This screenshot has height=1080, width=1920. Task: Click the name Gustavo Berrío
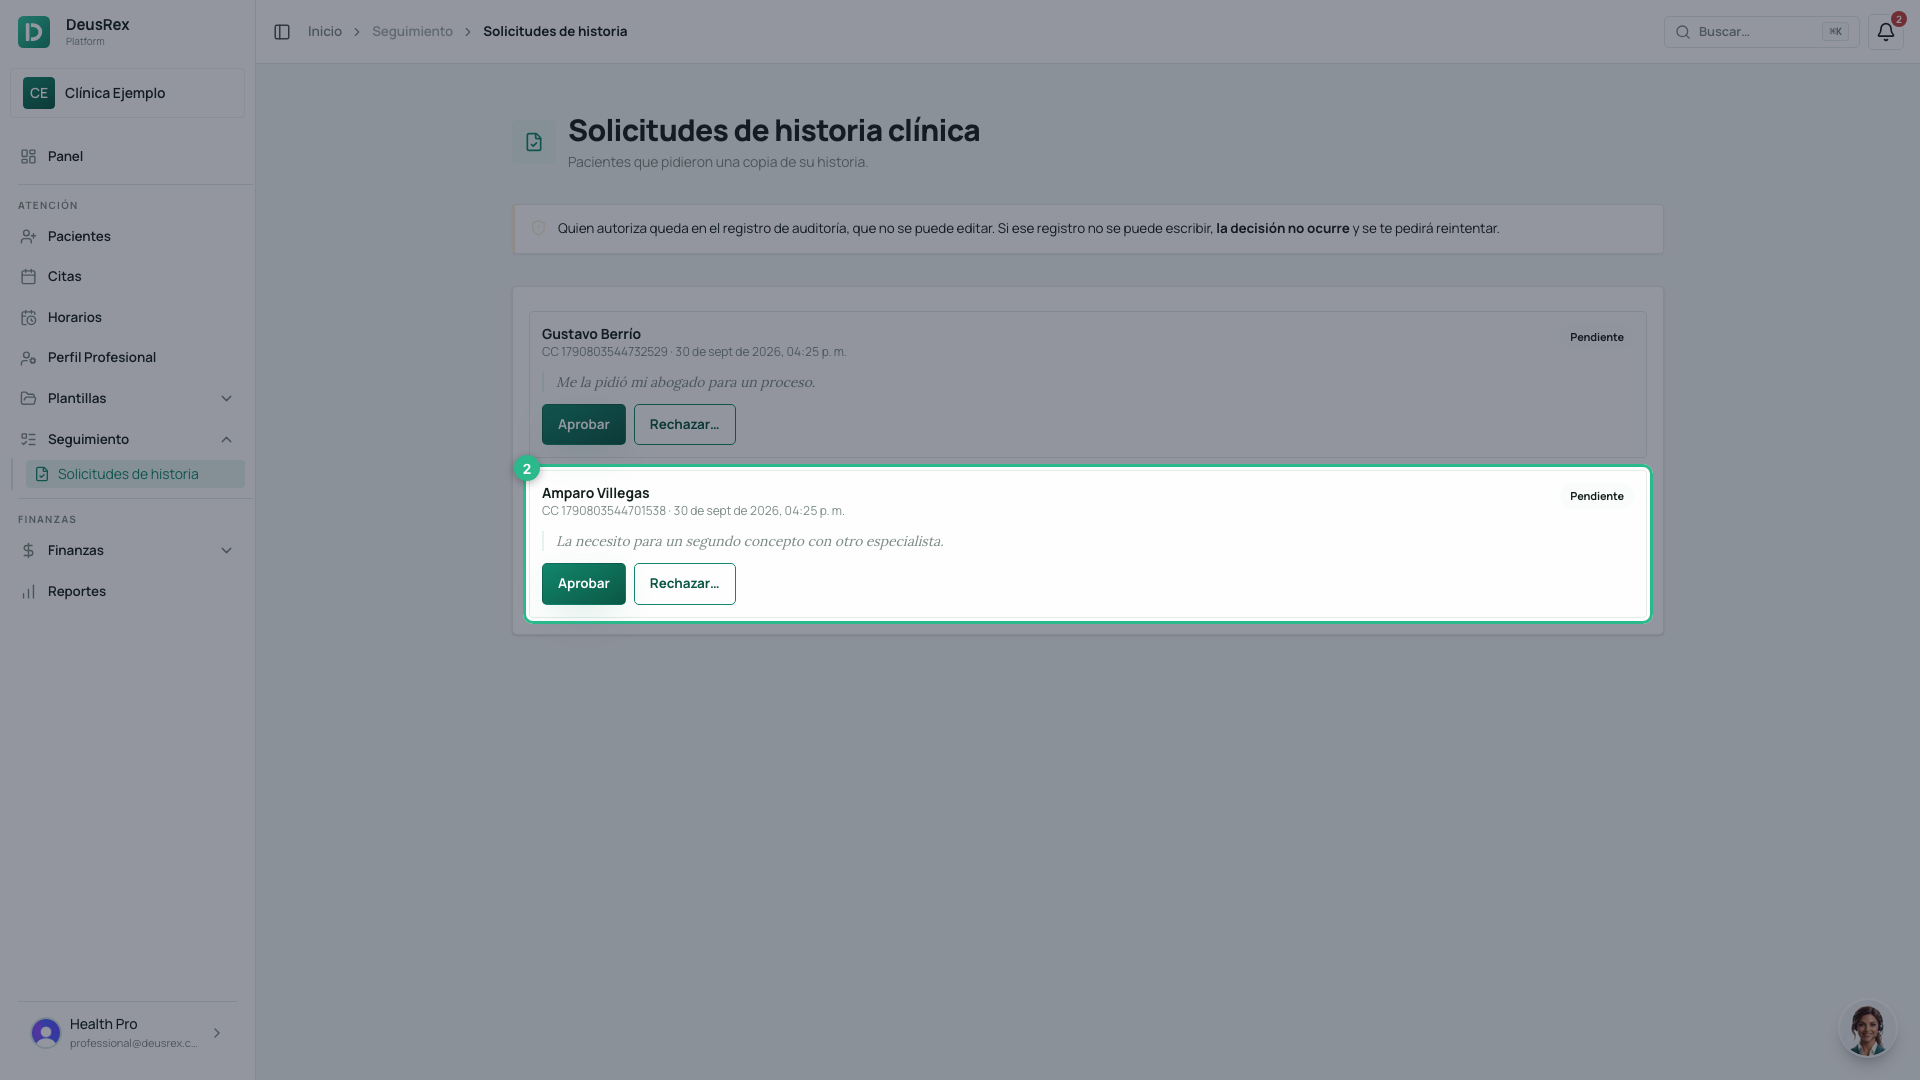(591, 334)
